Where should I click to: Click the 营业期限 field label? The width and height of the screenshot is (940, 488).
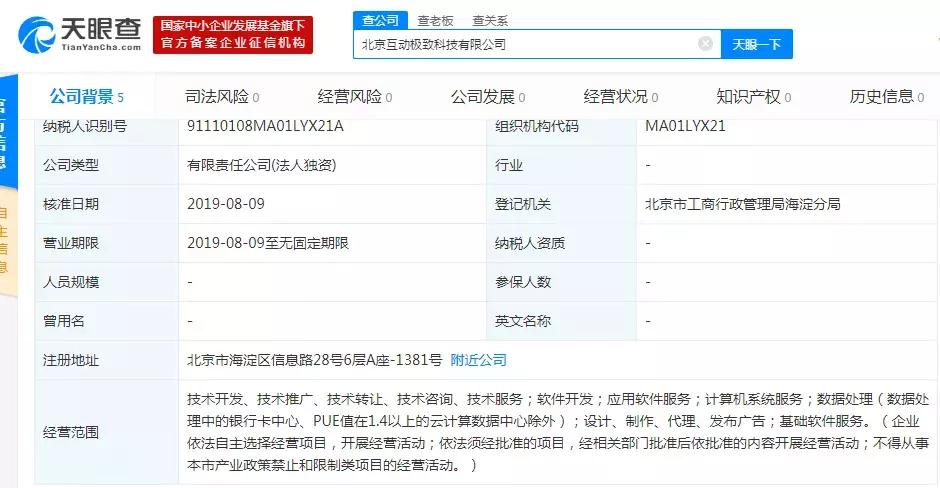71,243
